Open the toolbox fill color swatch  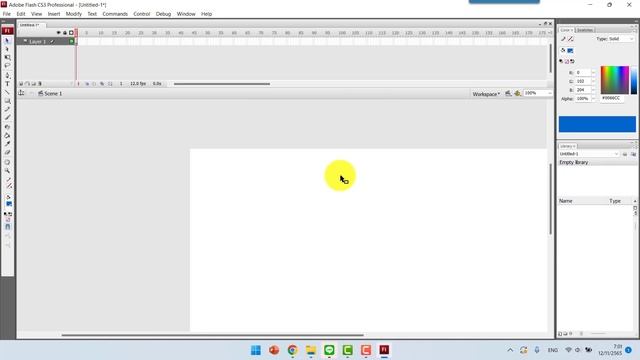tap(9, 204)
